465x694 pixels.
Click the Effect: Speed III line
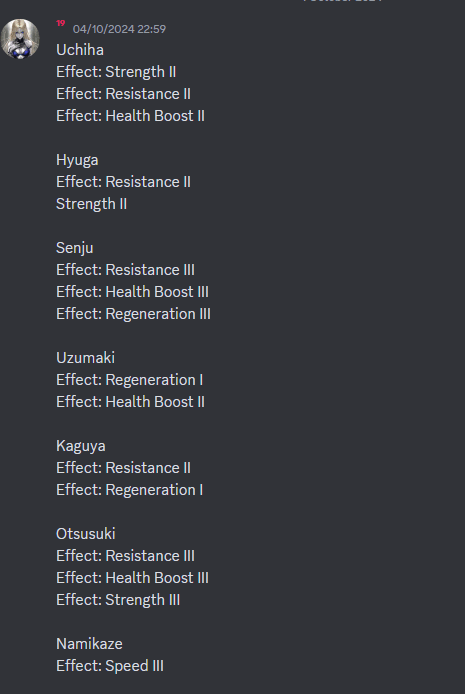click(110, 666)
